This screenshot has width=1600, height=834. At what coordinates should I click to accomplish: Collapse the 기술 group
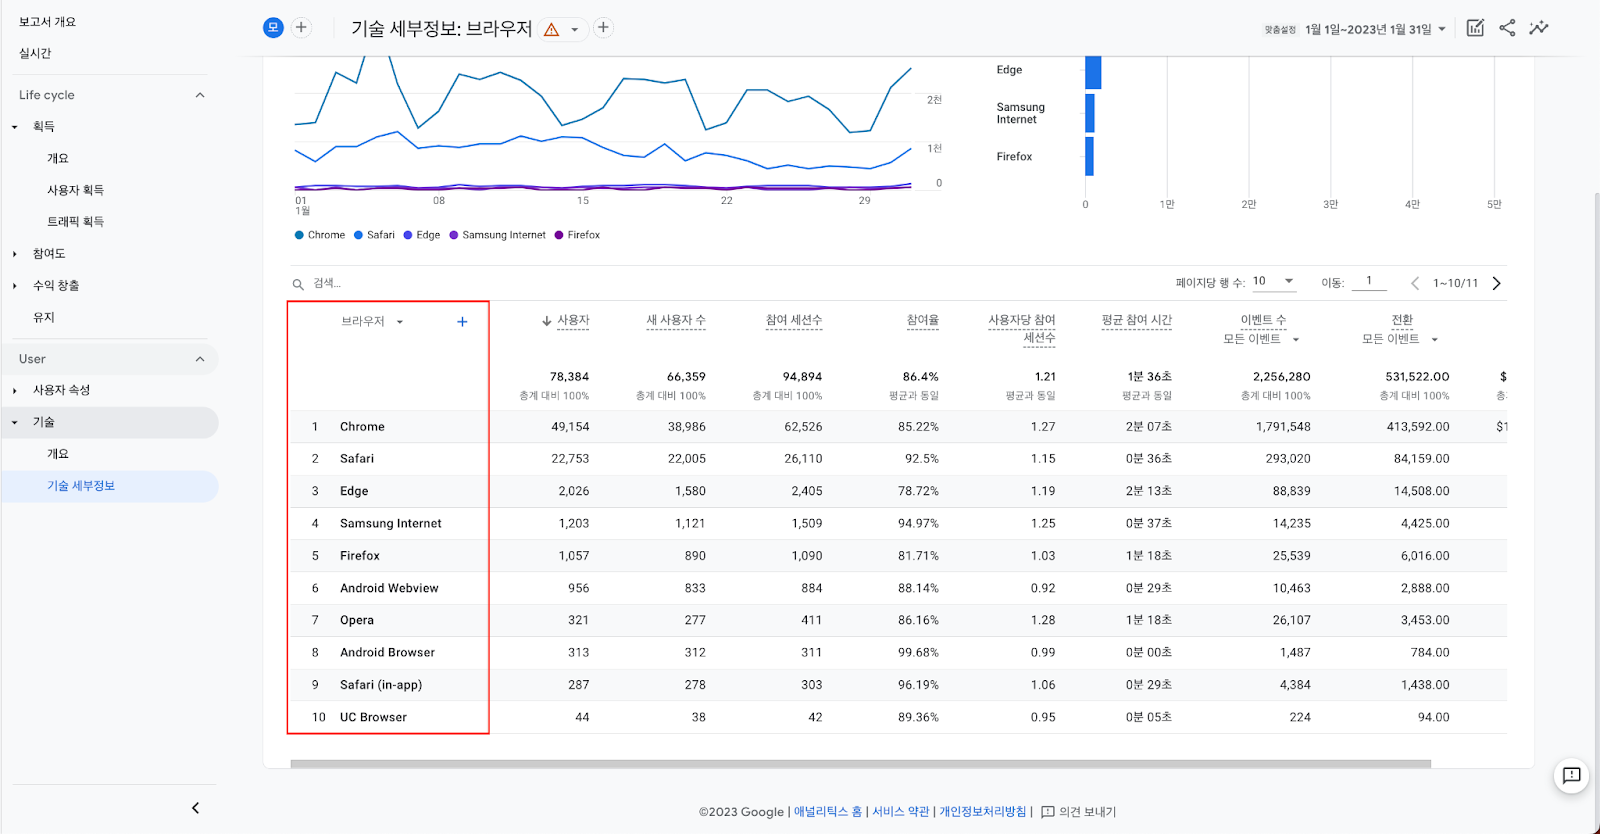tap(15, 422)
